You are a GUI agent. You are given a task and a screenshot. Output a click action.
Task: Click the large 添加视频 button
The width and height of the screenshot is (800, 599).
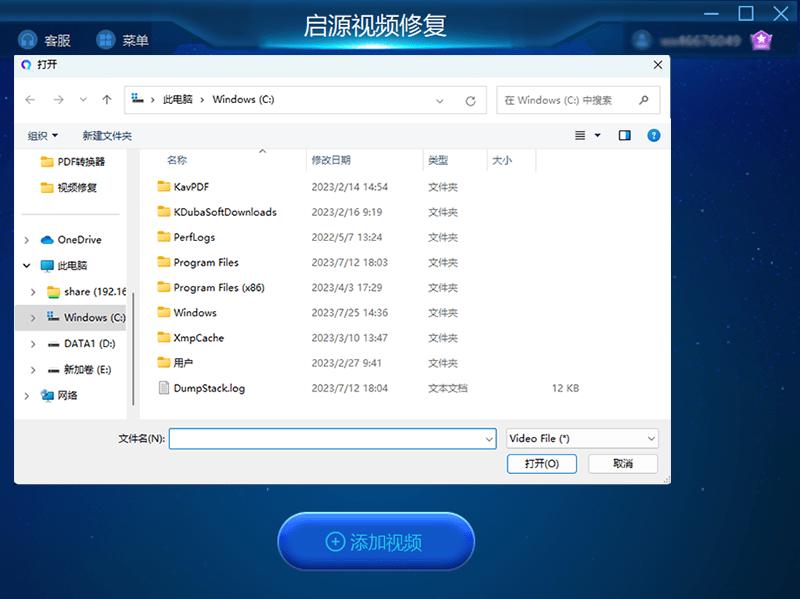coord(375,541)
